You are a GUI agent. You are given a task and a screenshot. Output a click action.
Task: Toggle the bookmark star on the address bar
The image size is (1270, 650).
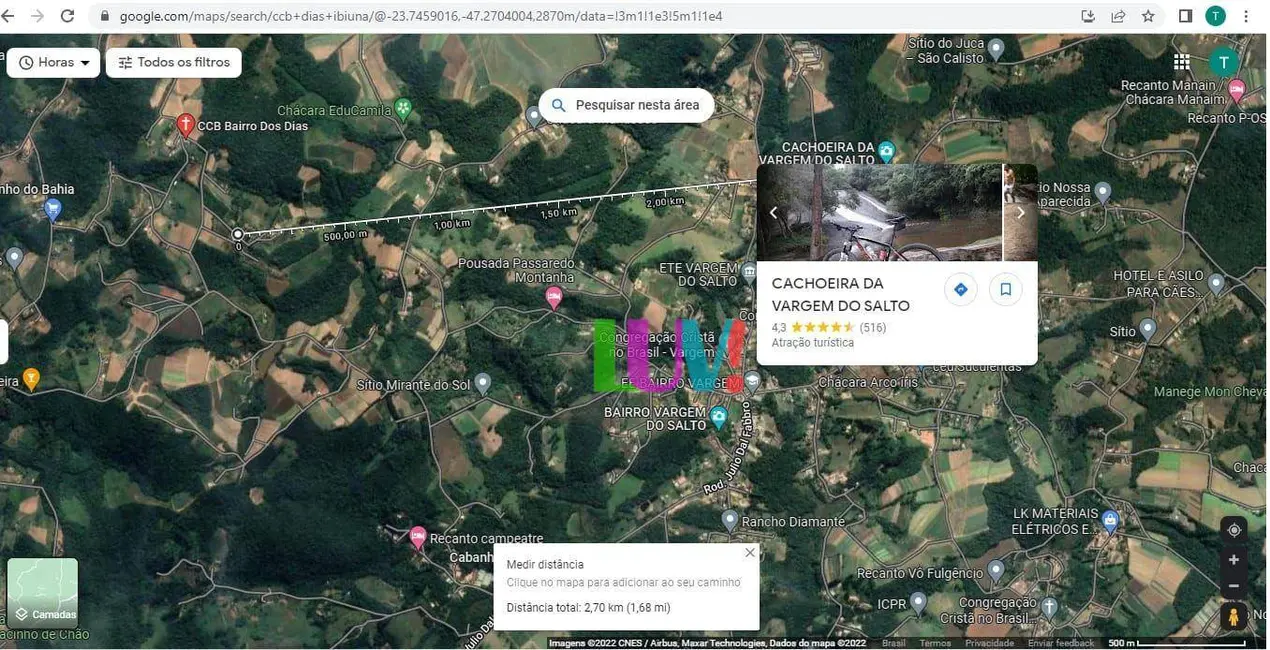pos(1147,16)
